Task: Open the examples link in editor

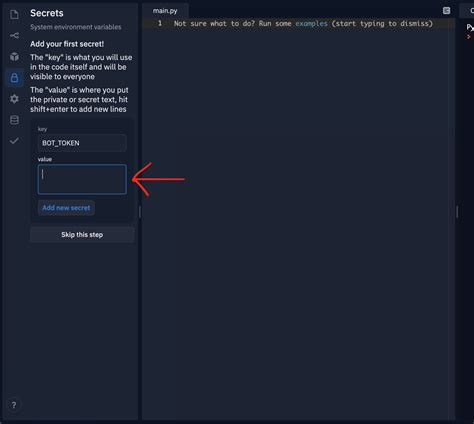Action: pos(311,24)
